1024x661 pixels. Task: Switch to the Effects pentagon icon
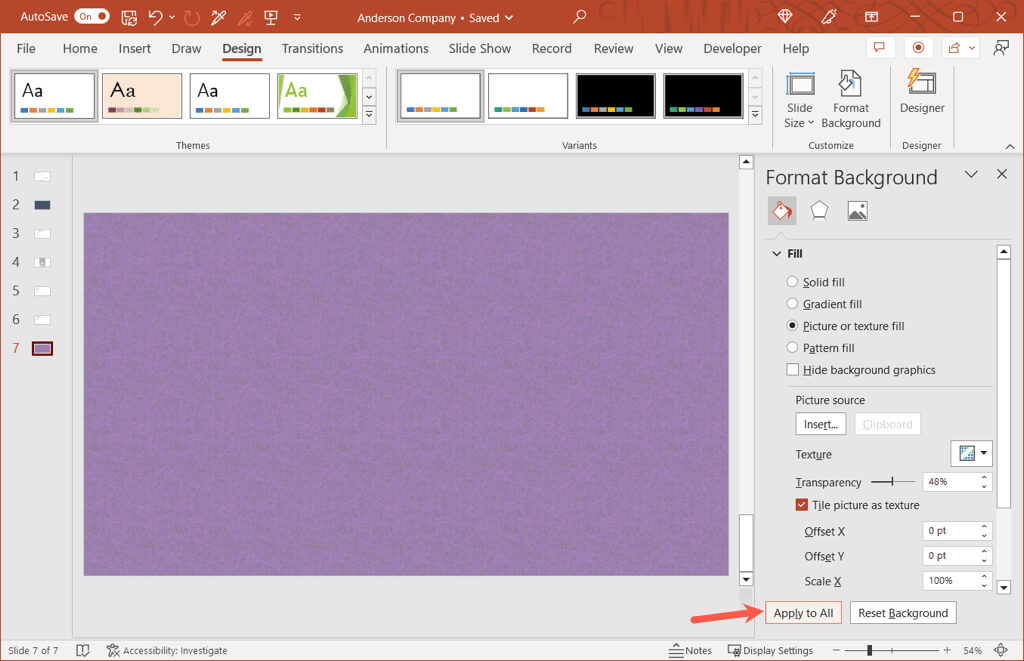[819, 210]
